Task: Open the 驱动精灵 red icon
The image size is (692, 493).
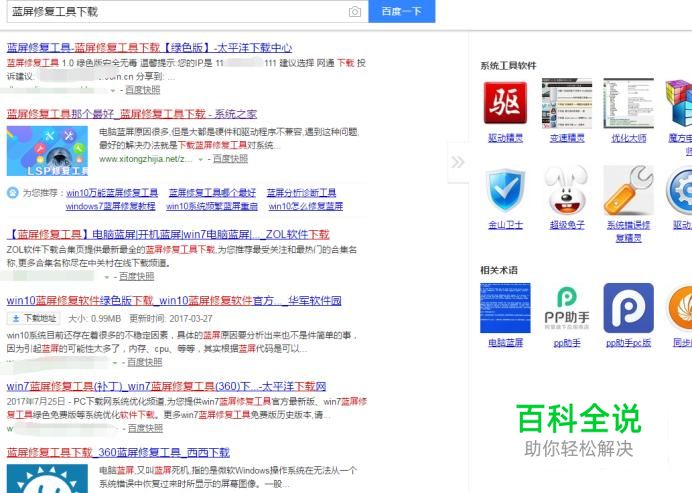Action: pyautogui.click(x=505, y=103)
